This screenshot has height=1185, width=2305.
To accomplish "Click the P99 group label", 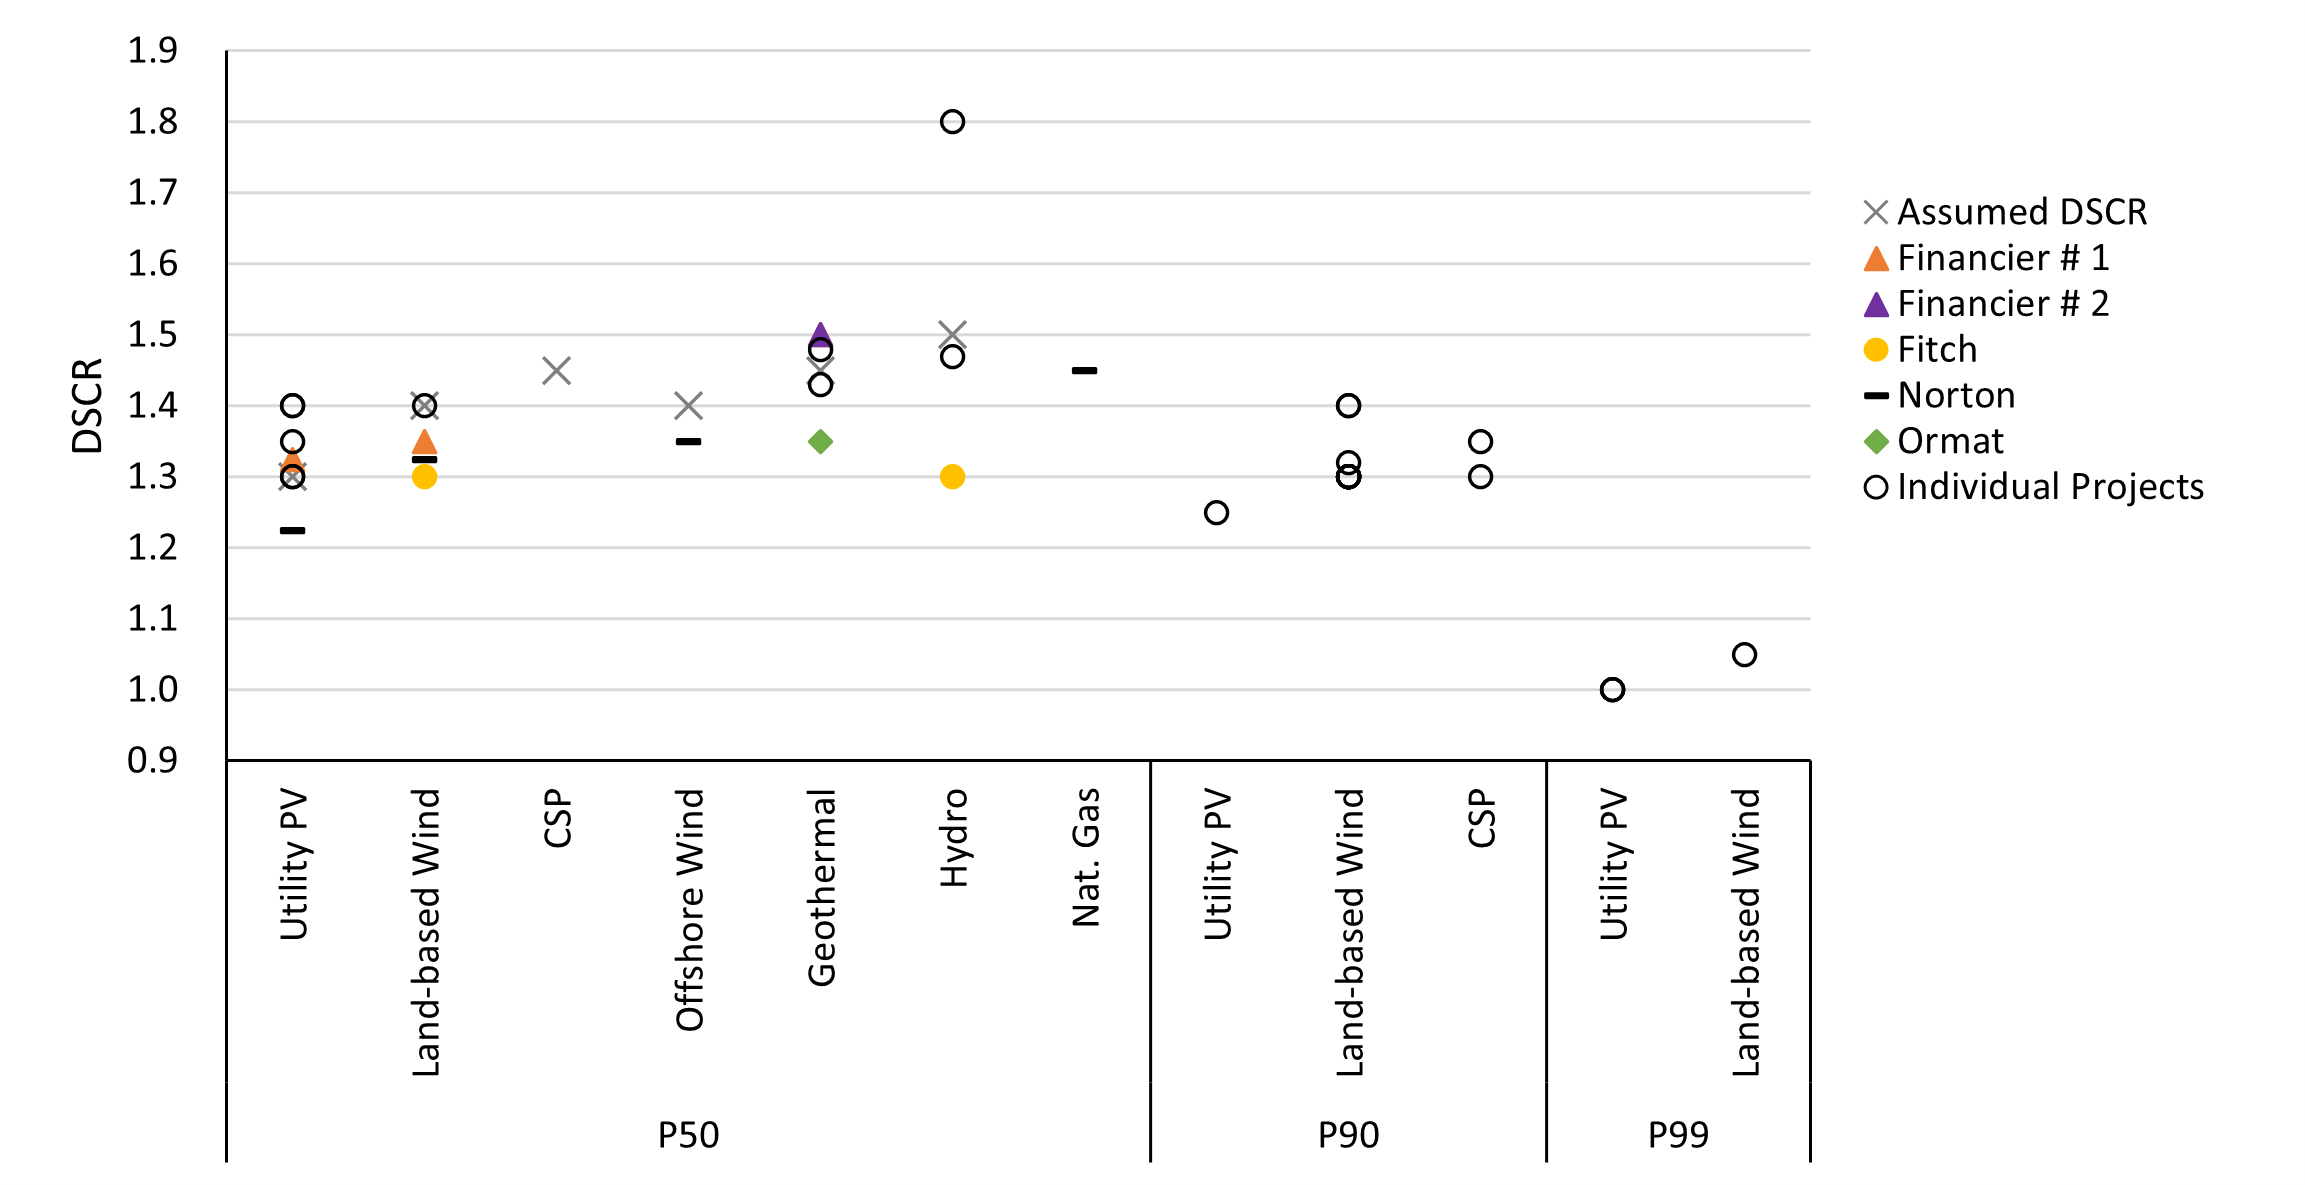I will click(x=1678, y=1135).
